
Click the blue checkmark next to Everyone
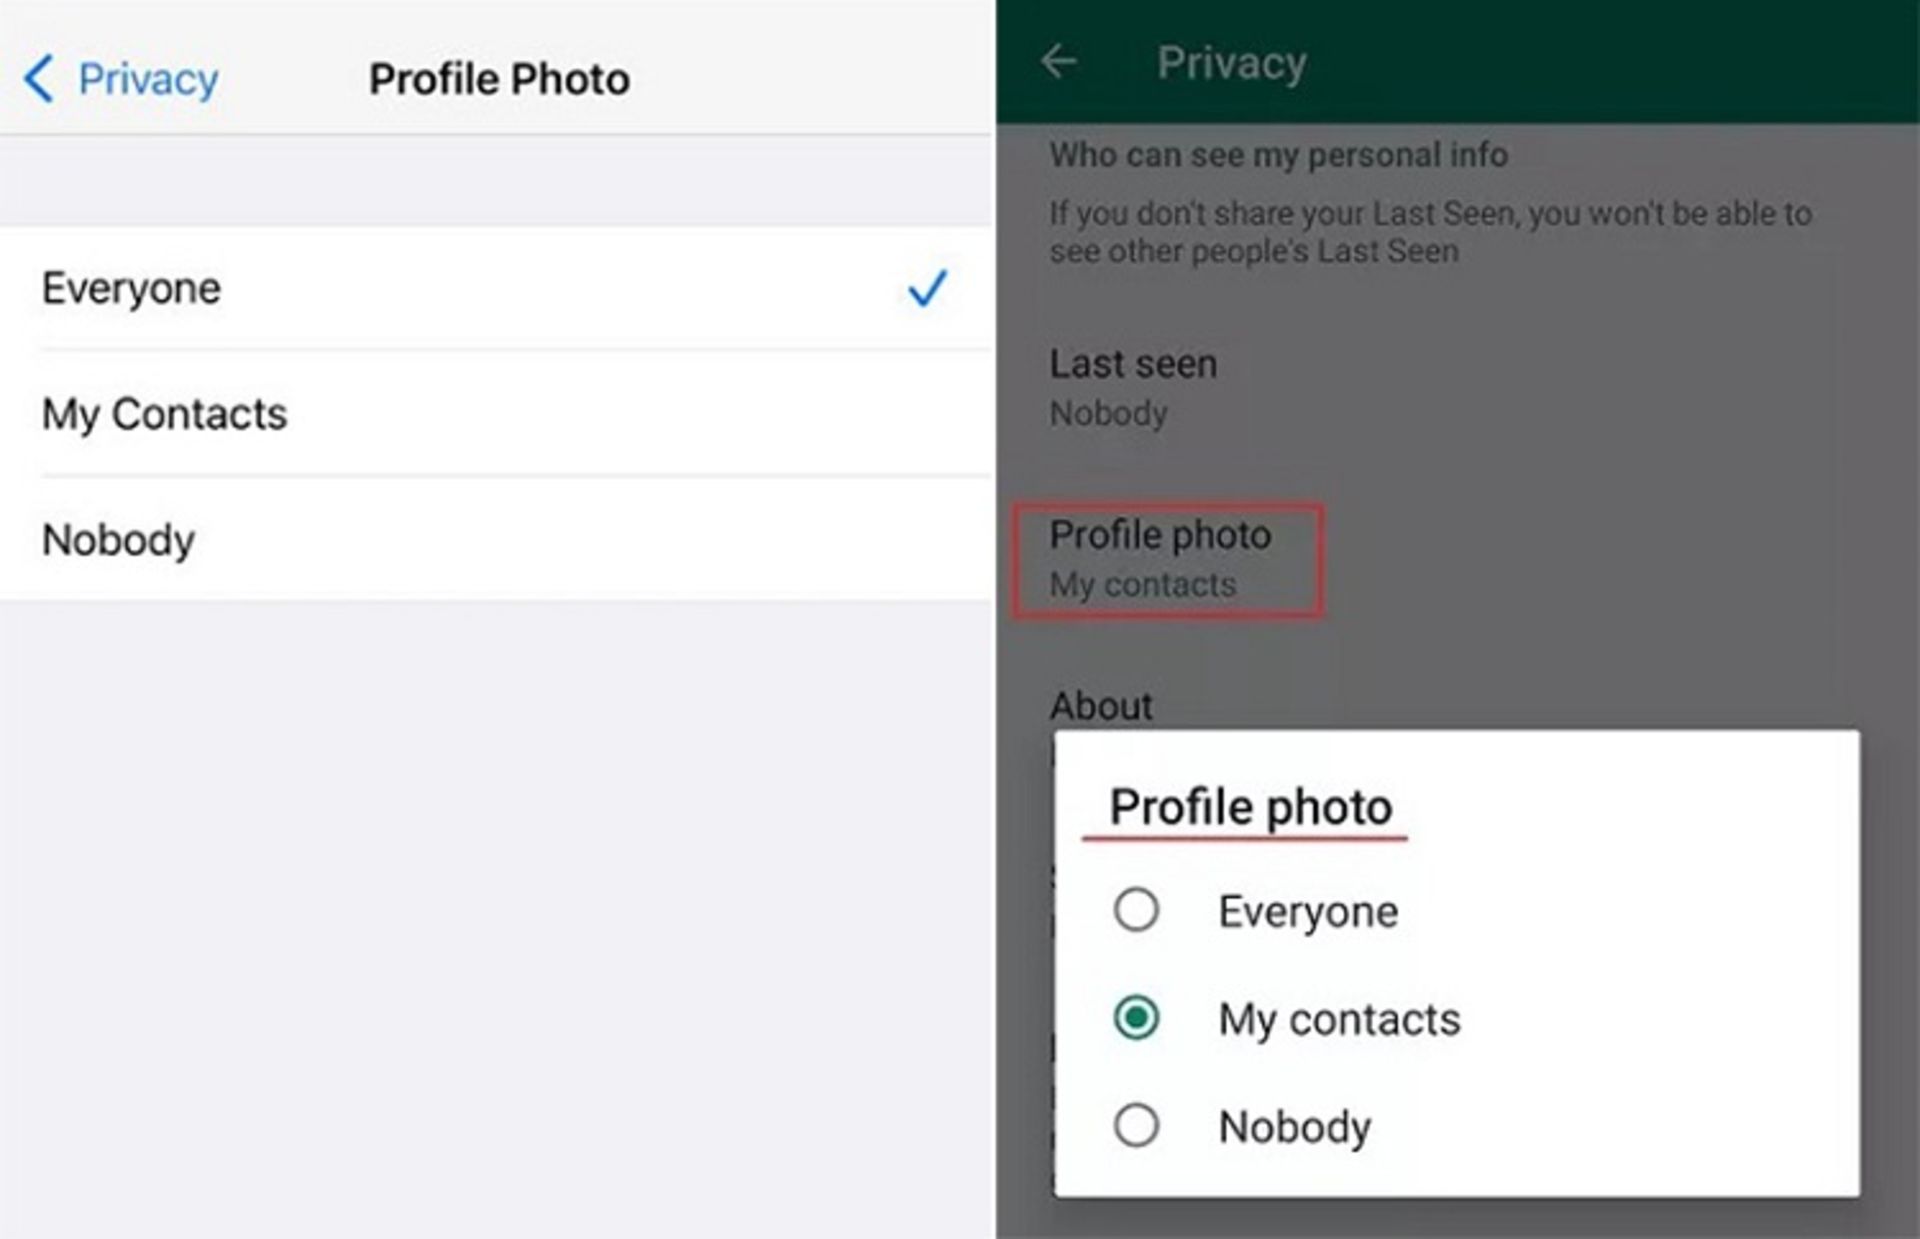[x=927, y=288]
